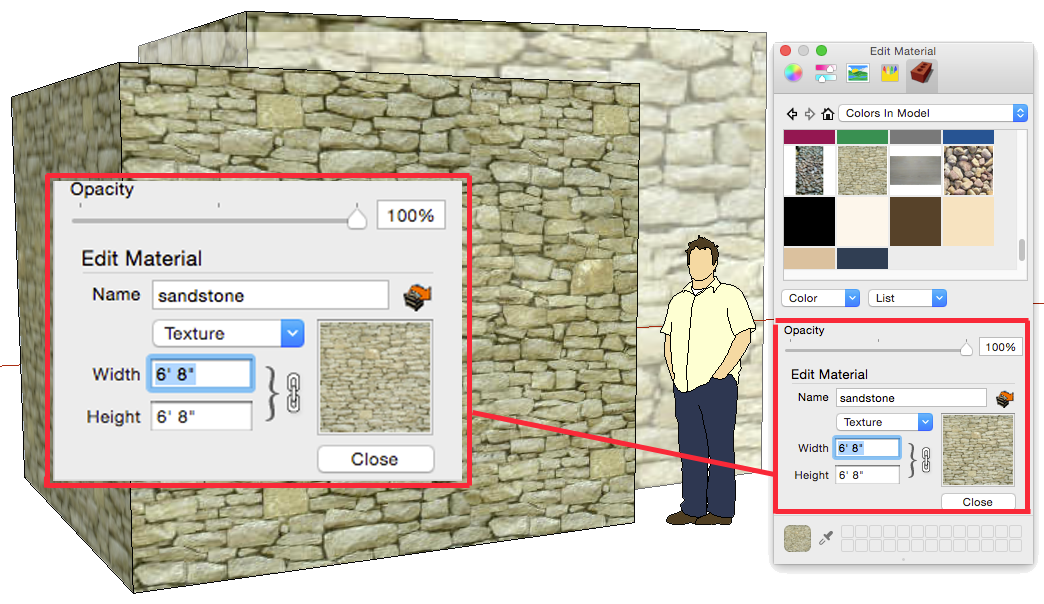Select the sandstone wall swatch in material grid
1044x604 pixels.
click(x=862, y=170)
